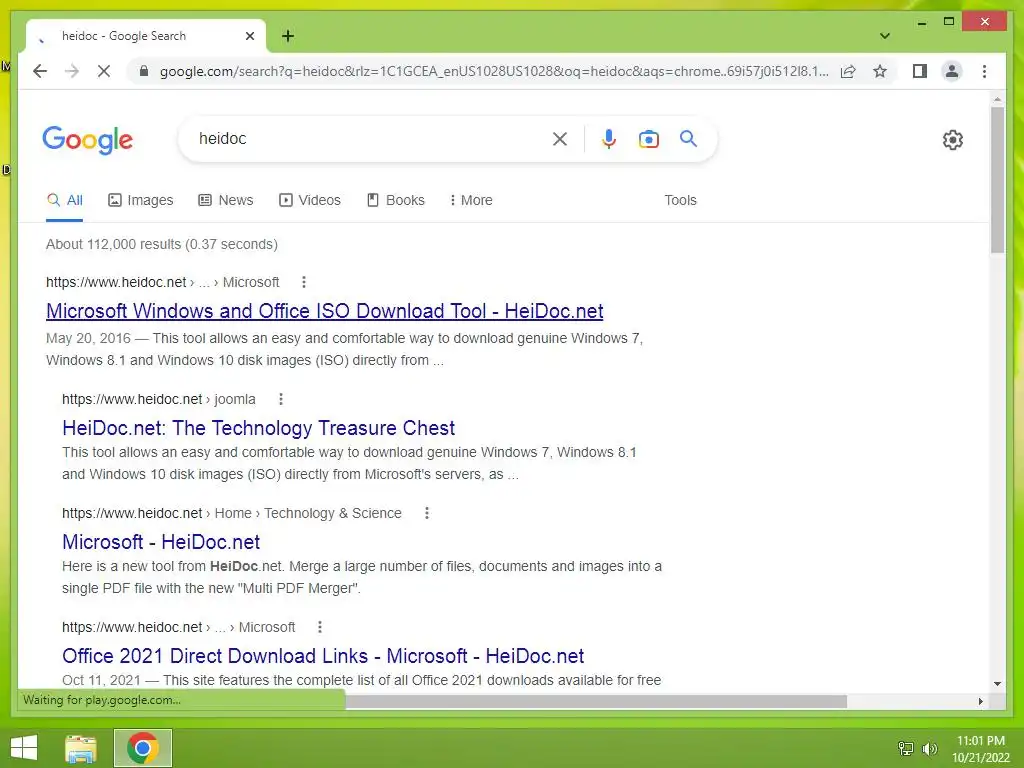1024x768 pixels.
Task: Click the forward navigation arrow
Action: pyautogui.click(x=72, y=71)
